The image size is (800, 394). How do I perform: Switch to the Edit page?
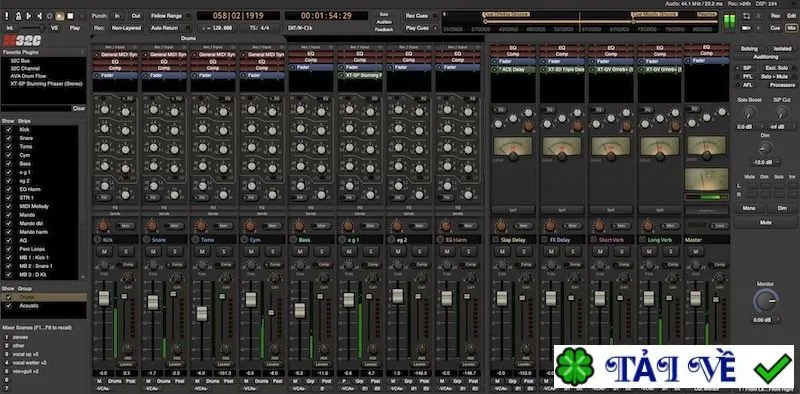[x=790, y=16]
